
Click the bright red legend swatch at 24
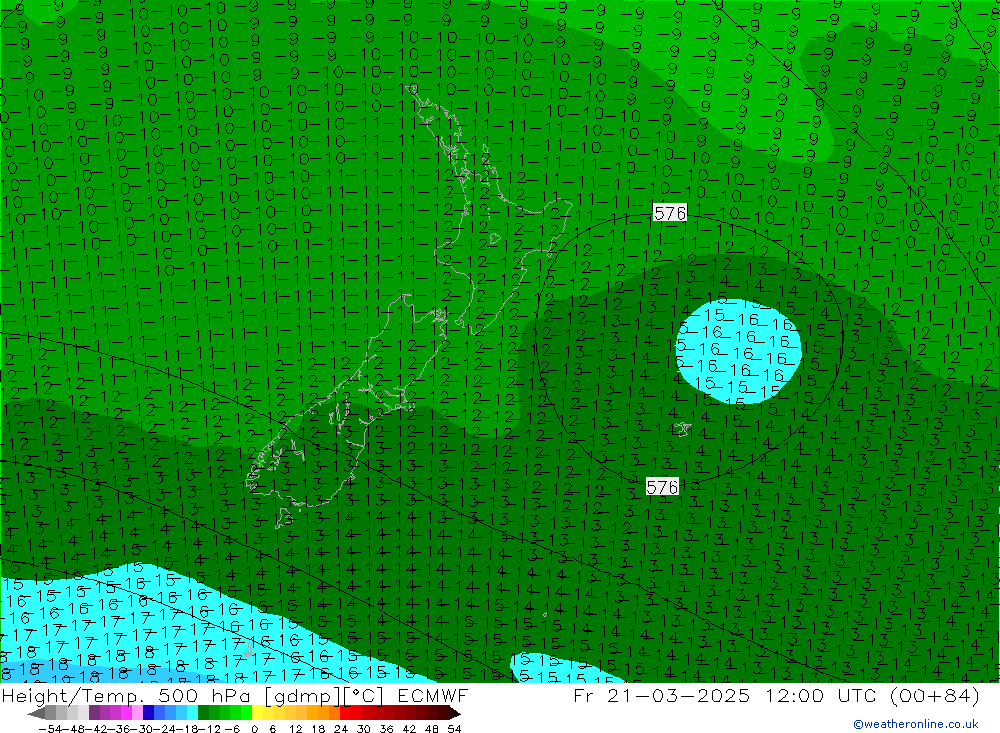[345, 713]
